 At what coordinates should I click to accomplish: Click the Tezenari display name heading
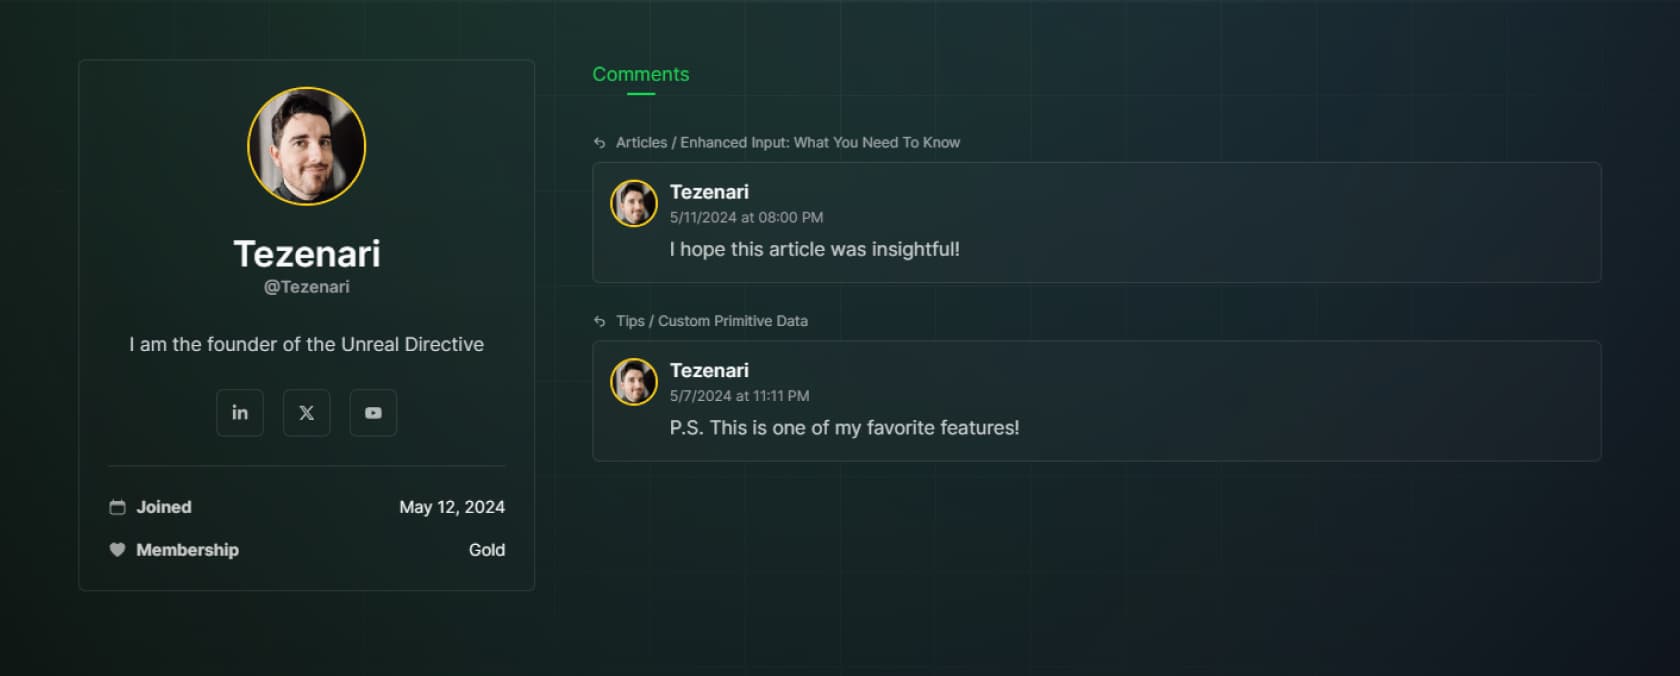click(x=306, y=254)
